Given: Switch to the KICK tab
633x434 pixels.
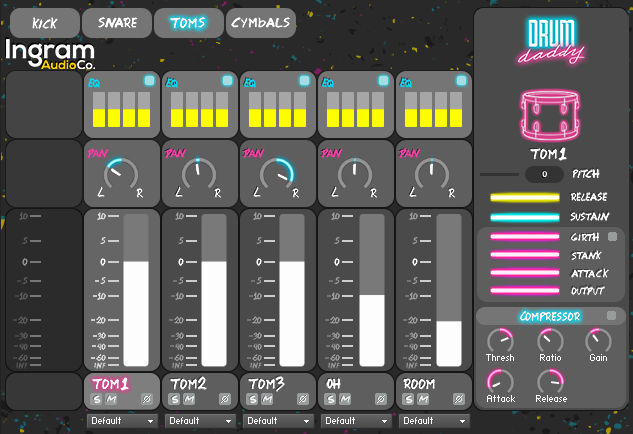Looking at the screenshot, I should [x=43, y=22].
